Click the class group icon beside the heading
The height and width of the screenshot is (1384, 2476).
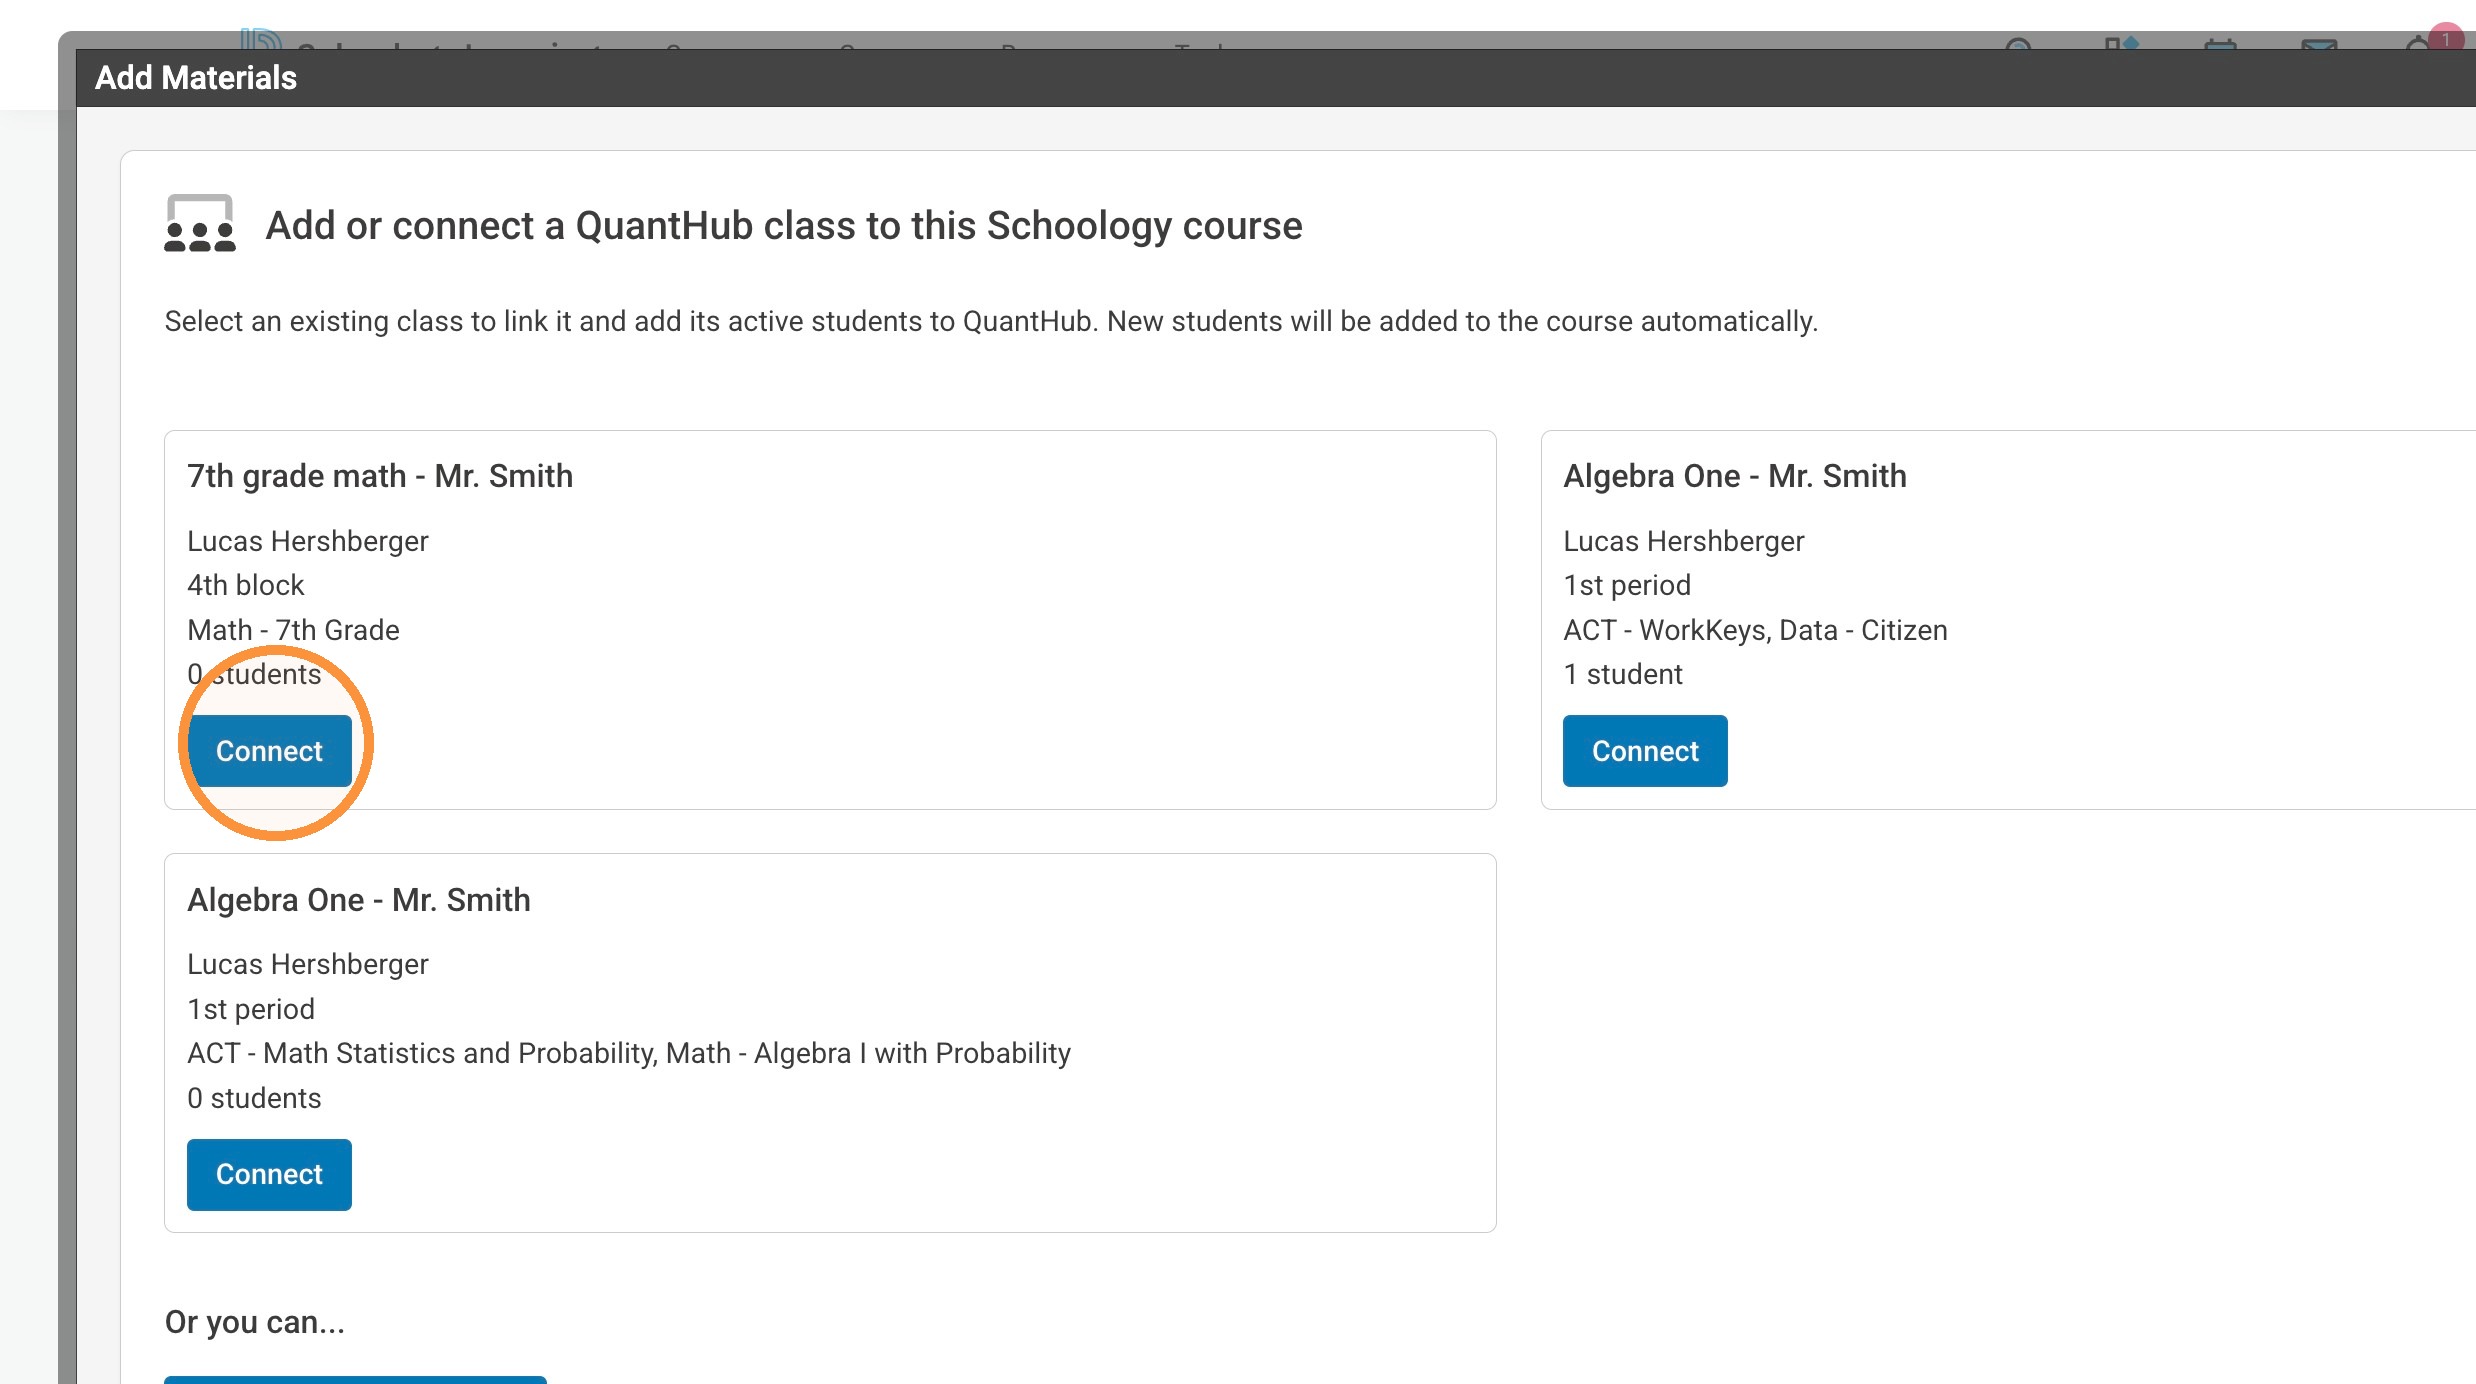tap(200, 223)
